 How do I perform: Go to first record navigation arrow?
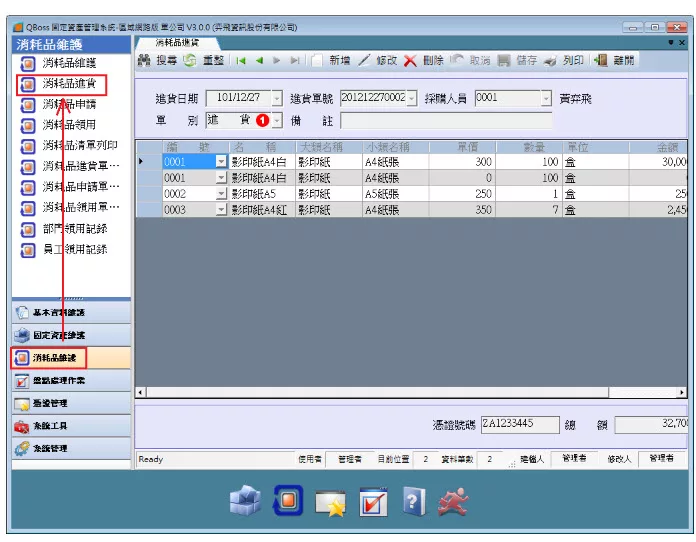pyautogui.click(x=241, y=61)
